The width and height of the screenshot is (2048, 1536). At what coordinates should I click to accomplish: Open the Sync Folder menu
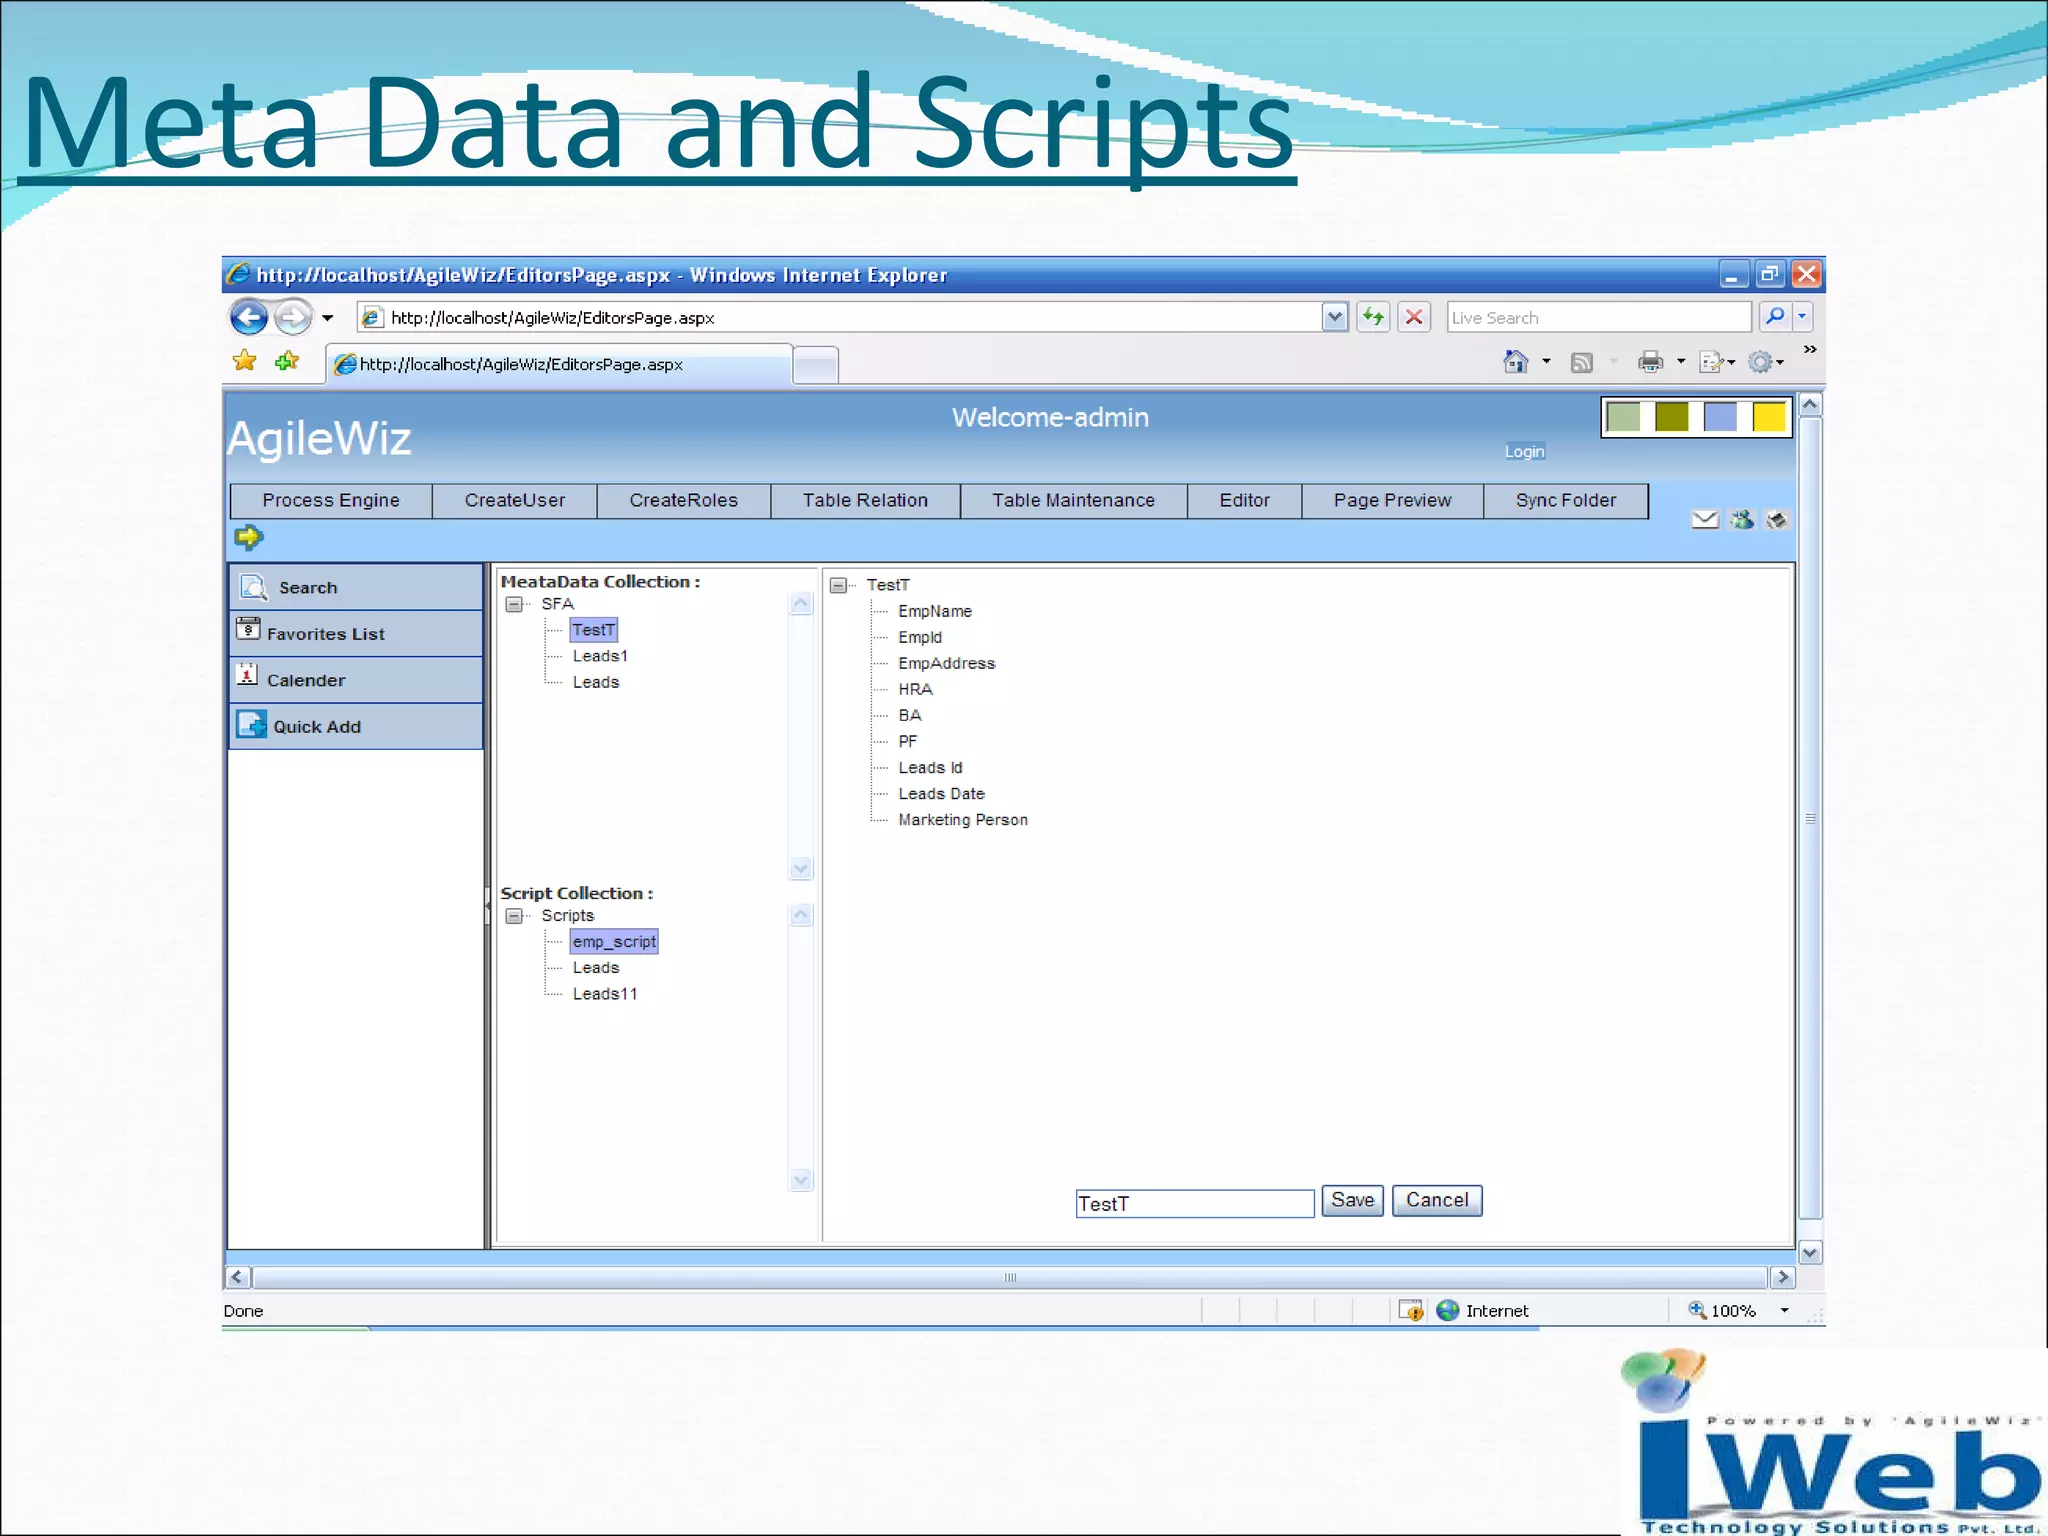point(1566,501)
